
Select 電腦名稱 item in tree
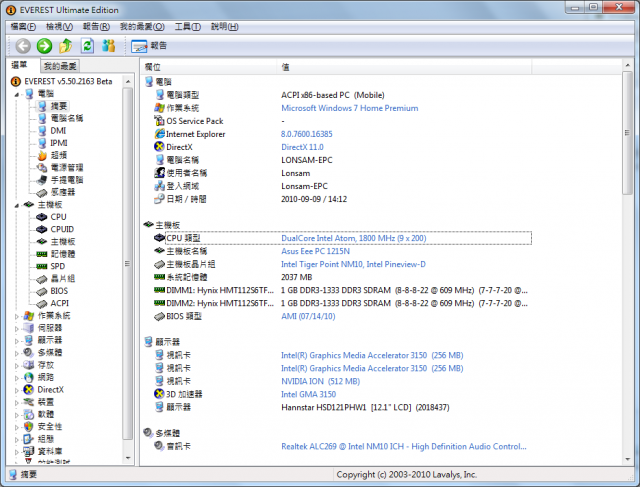click(x=67, y=118)
